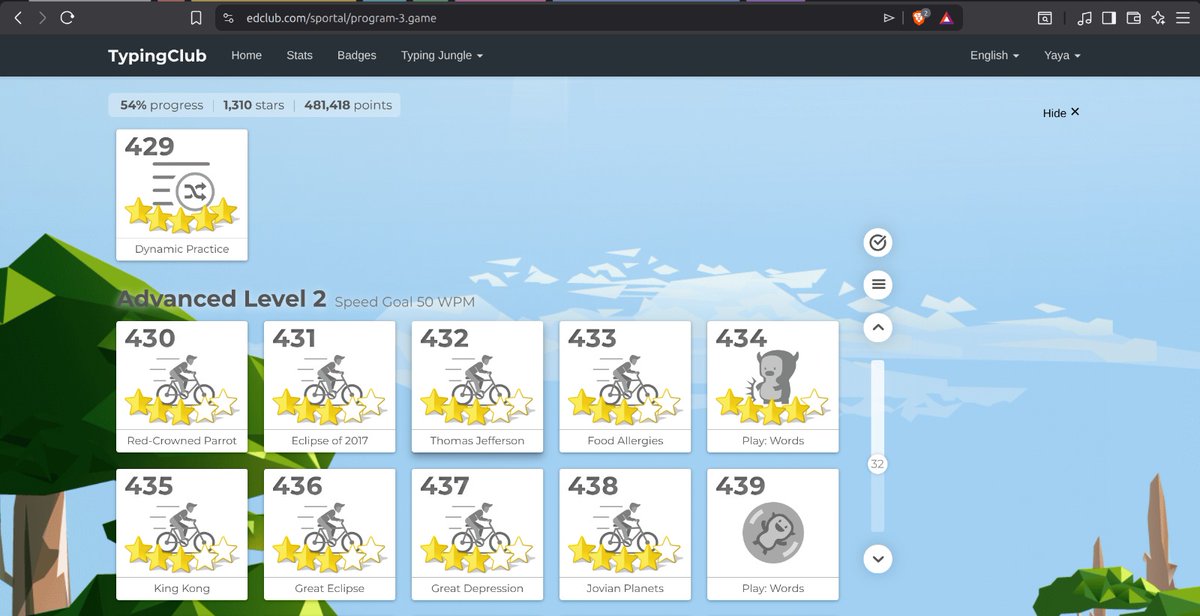Image resolution: width=1200 pixels, height=616 pixels.
Task: Click the 54% progress indicator
Action: point(161,105)
